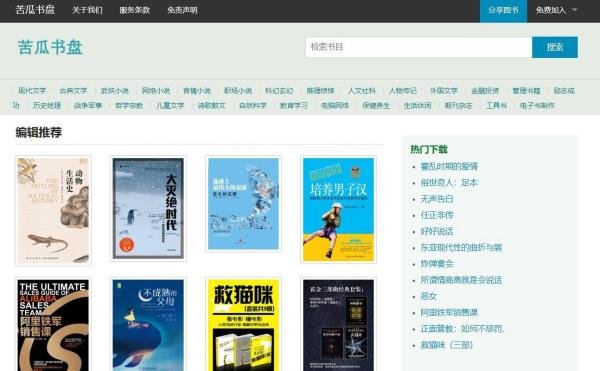600x371 pixels.
Task: Click the large teal 苦瓜书盘 logo
Action: point(50,47)
